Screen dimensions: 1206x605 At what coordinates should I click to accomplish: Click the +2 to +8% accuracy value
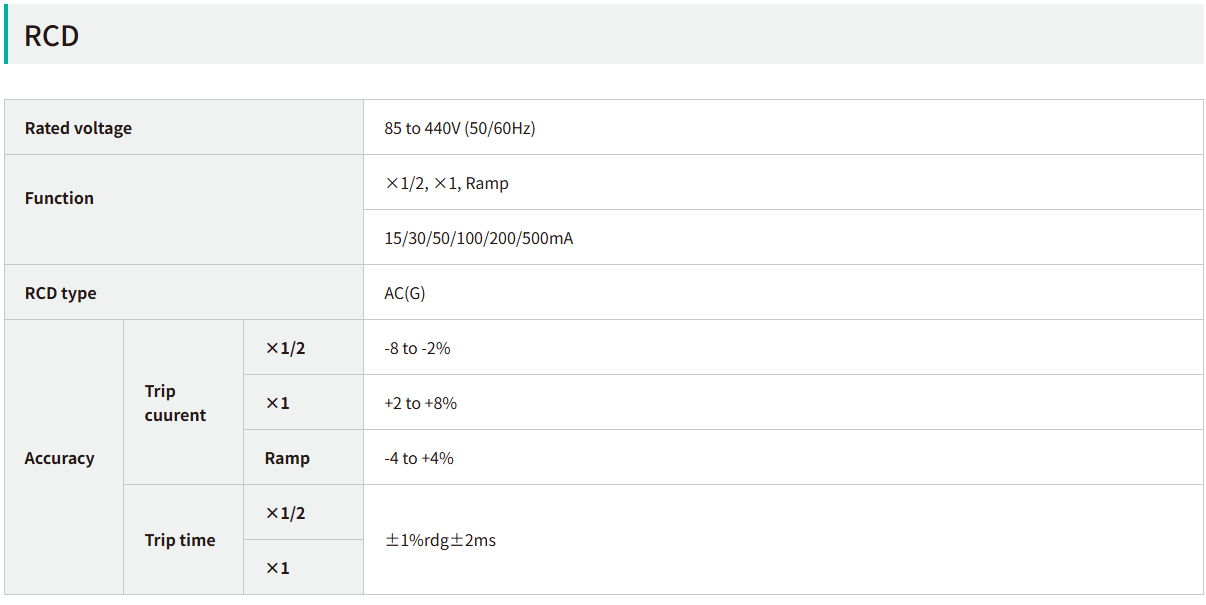[420, 403]
